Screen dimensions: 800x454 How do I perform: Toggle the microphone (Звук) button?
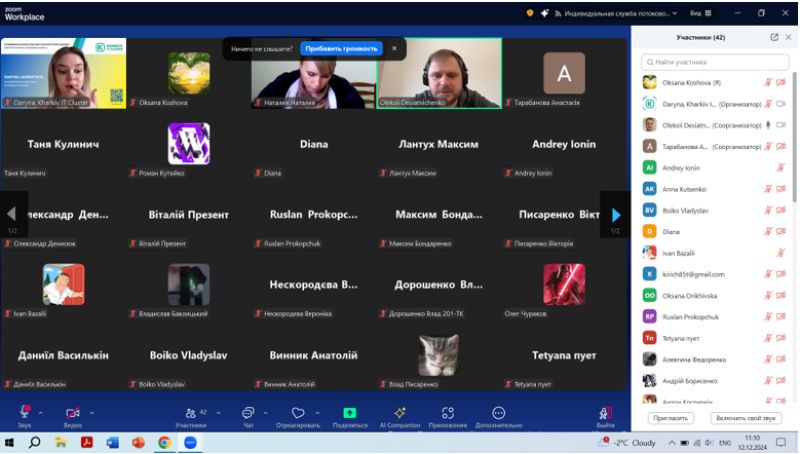(24, 413)
